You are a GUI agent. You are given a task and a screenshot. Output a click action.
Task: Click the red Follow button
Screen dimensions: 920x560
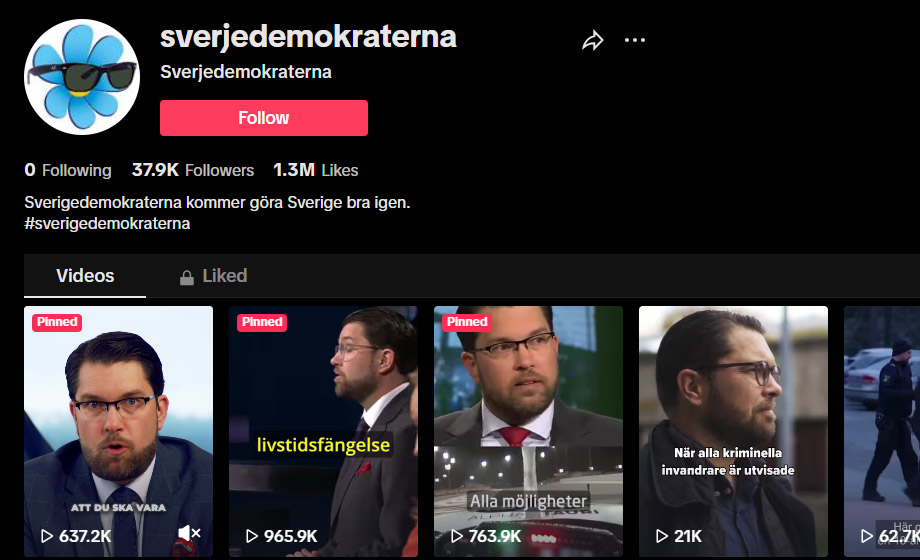tap(264, 118)
